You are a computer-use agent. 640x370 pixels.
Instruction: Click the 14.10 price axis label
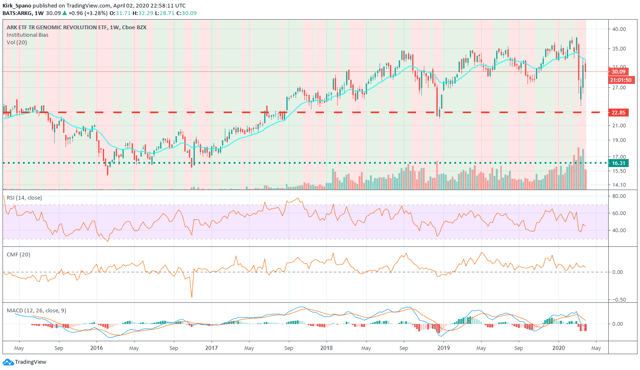(x=619, y=185)
